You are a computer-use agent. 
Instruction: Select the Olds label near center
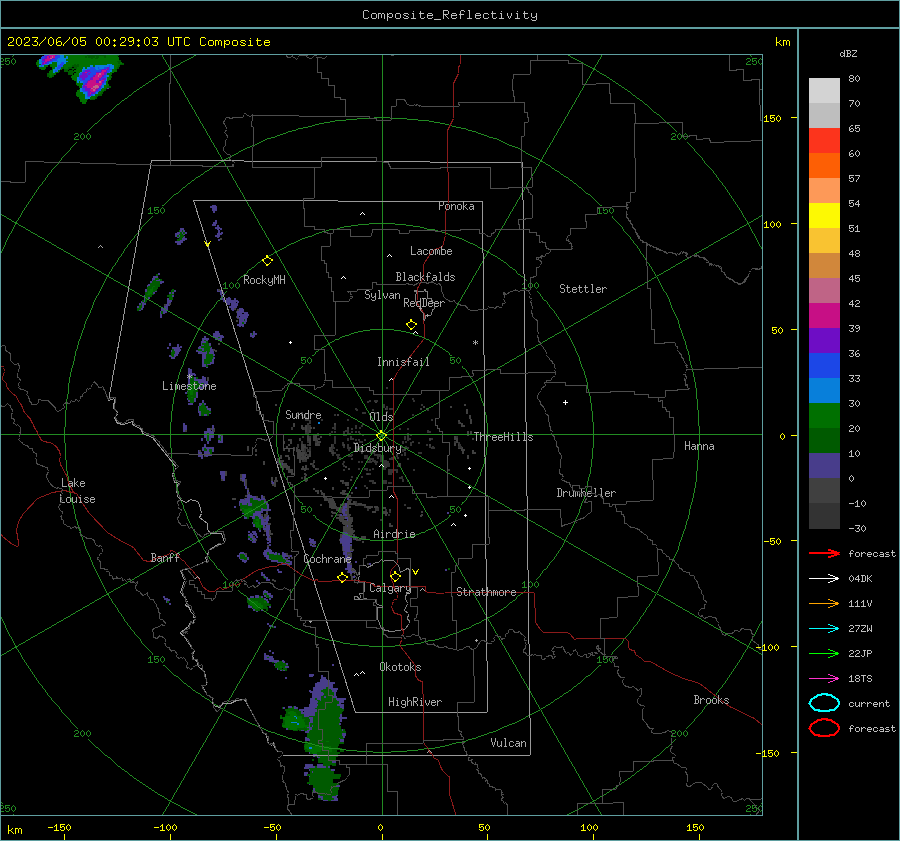click(x=381, y=417)
